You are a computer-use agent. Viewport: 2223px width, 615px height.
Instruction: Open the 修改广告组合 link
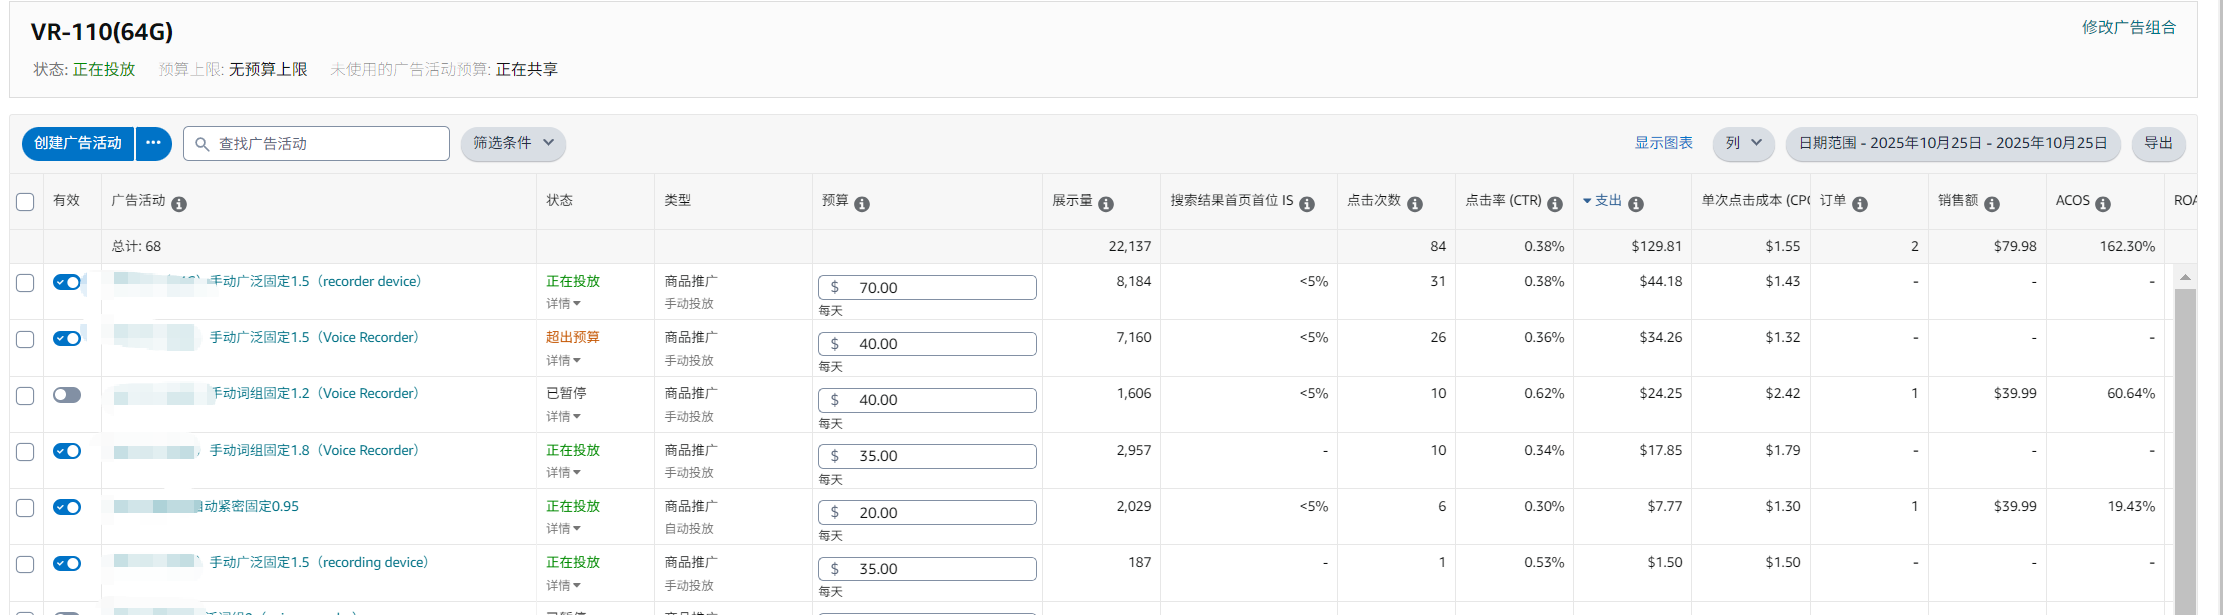tap(2128, 27)
